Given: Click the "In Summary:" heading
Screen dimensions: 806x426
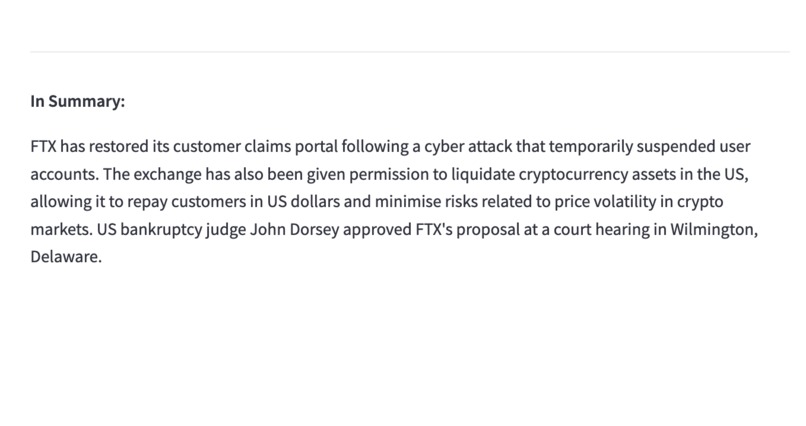Looking at the screenshot, I should tap(77, 101).
